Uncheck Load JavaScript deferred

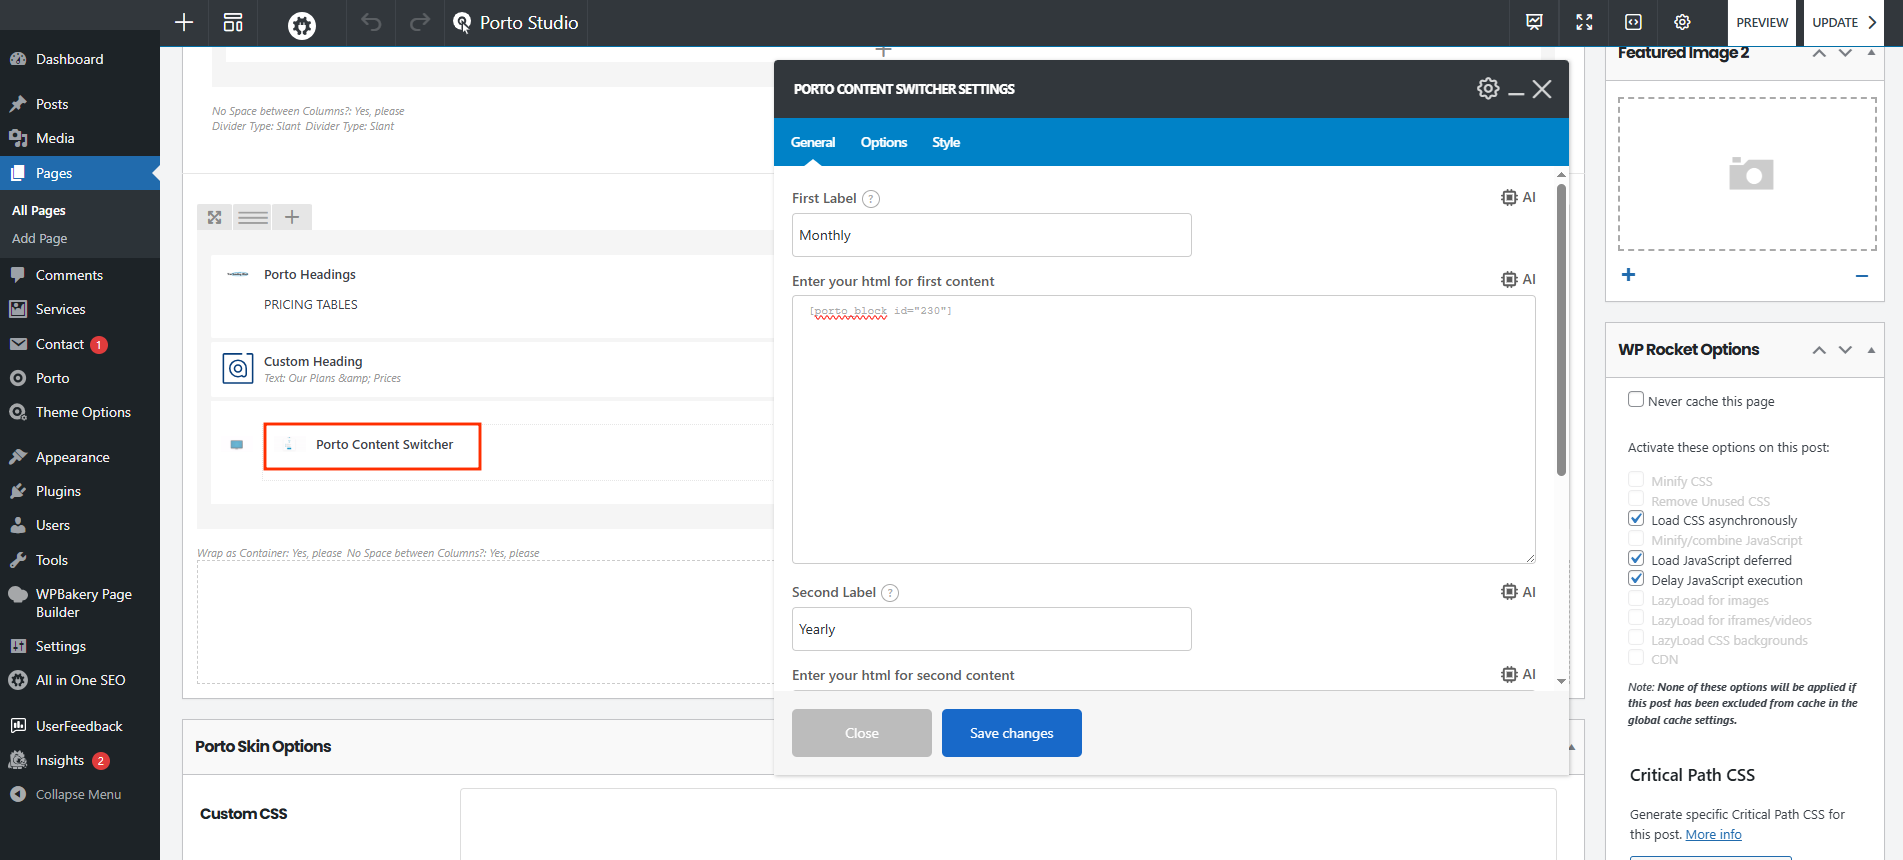click(1636, 558)
